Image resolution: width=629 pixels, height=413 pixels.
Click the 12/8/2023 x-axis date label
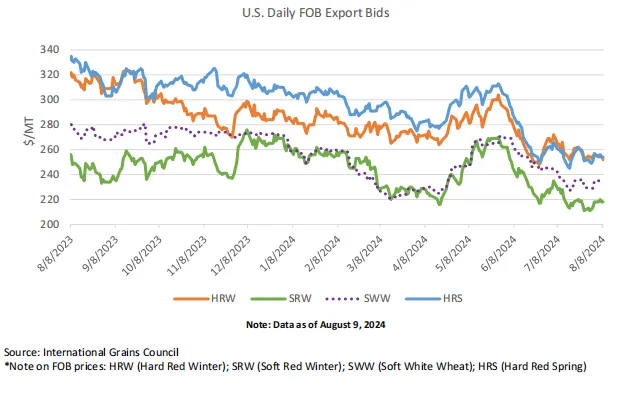pyautogui.click(x=230, y=255)
